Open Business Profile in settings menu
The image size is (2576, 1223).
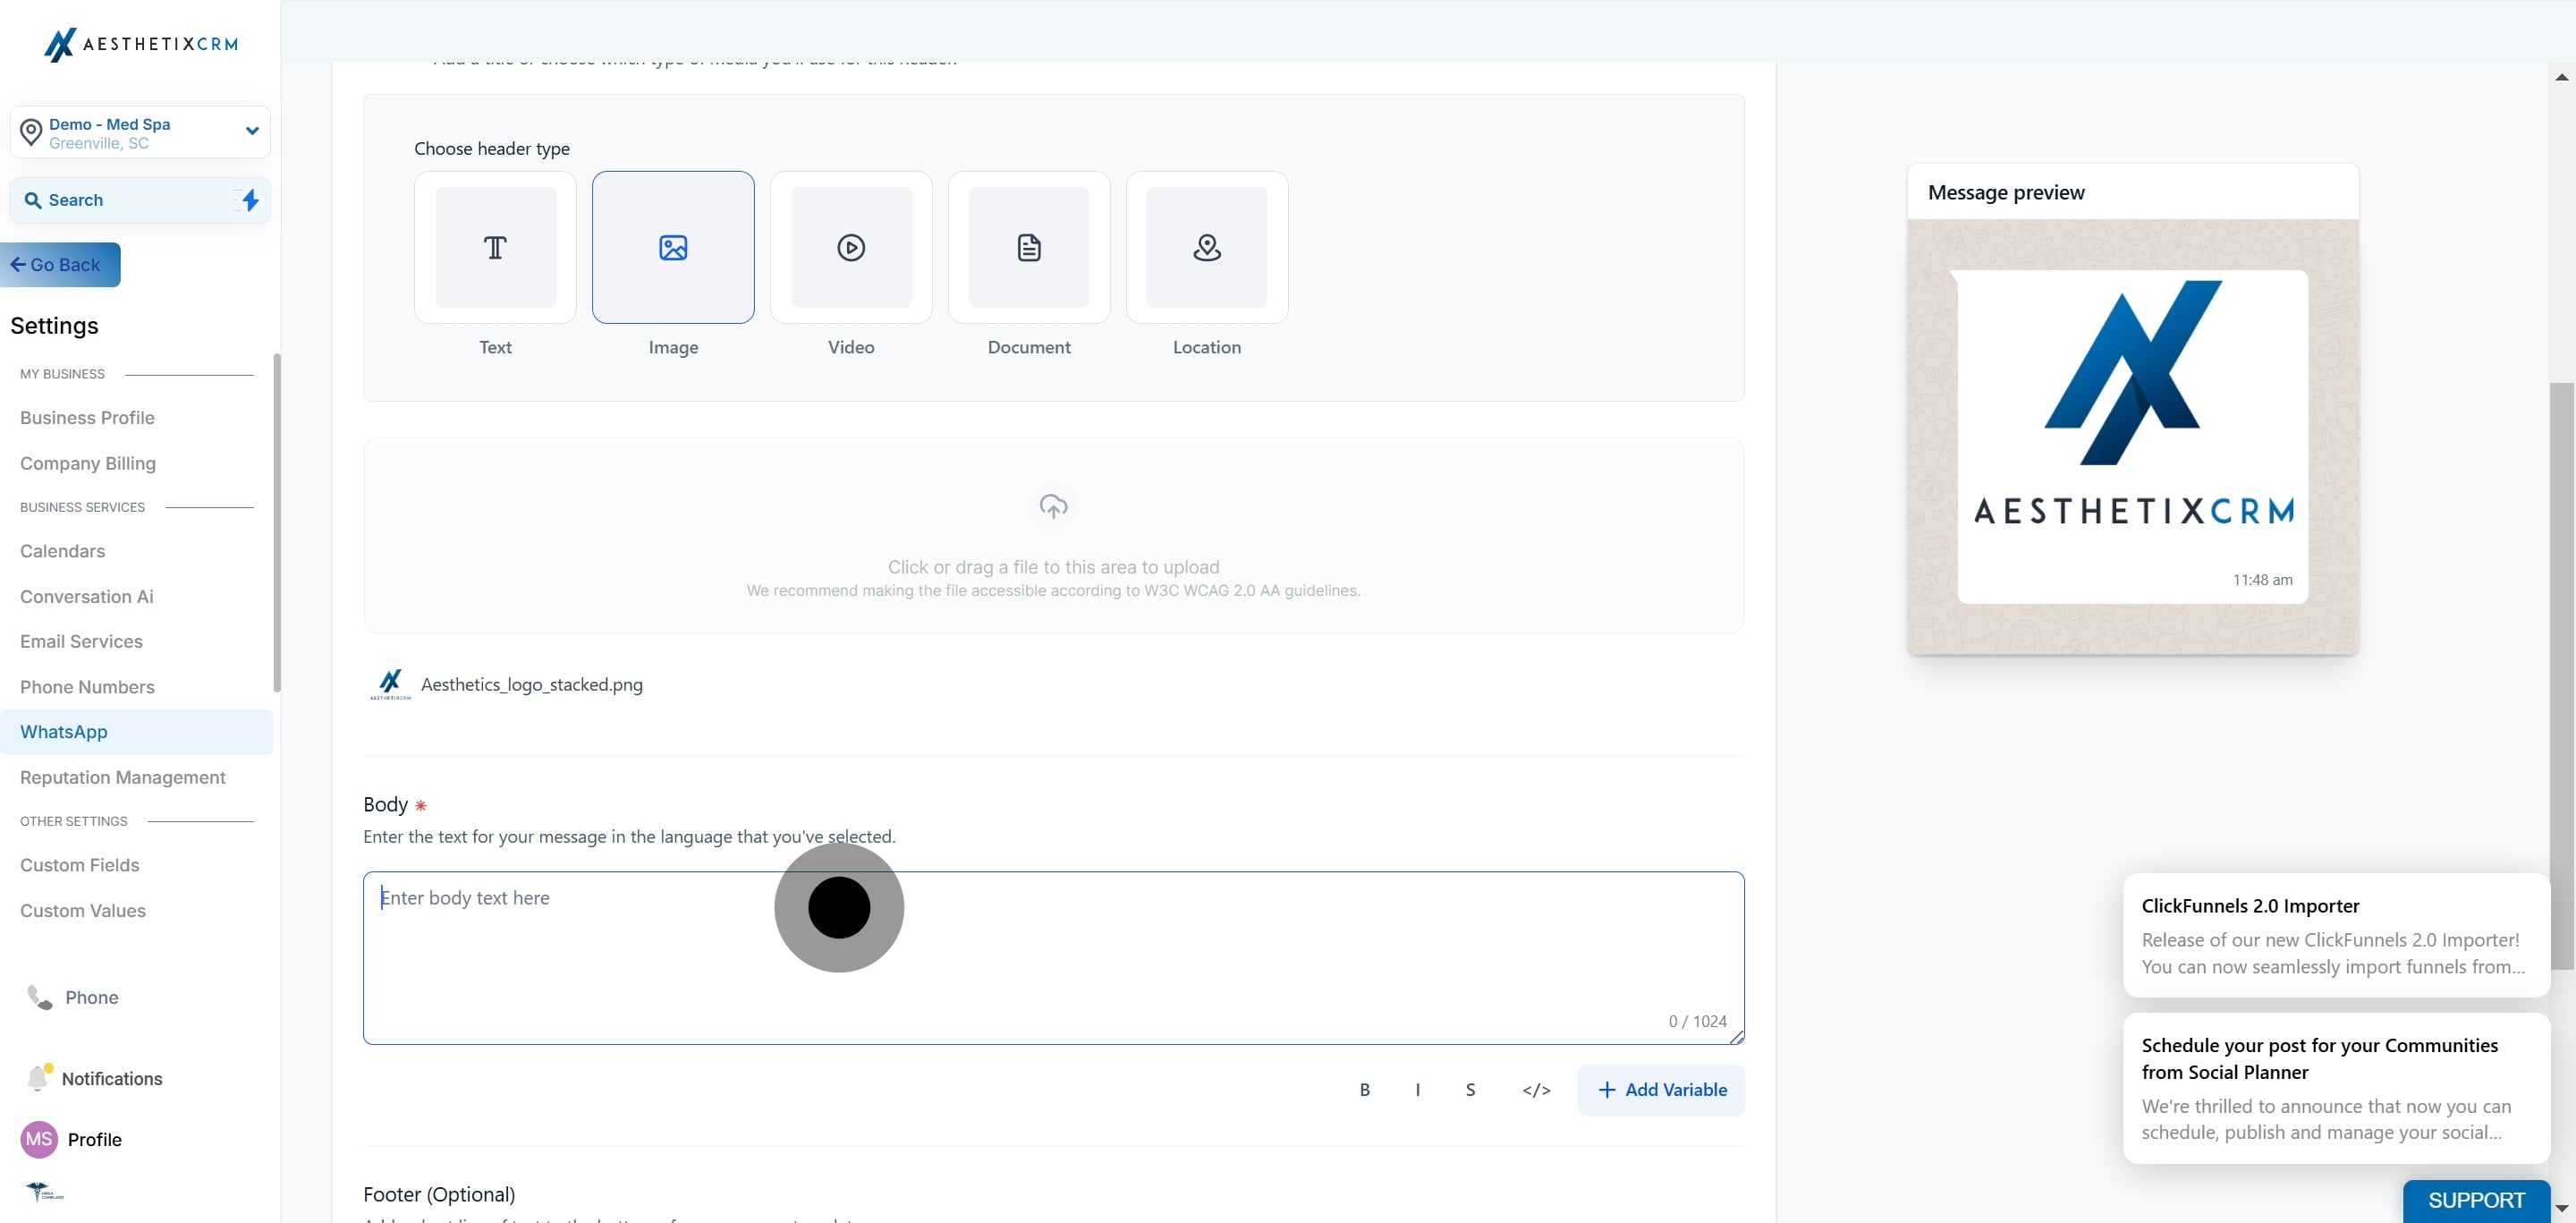point(87,418)
